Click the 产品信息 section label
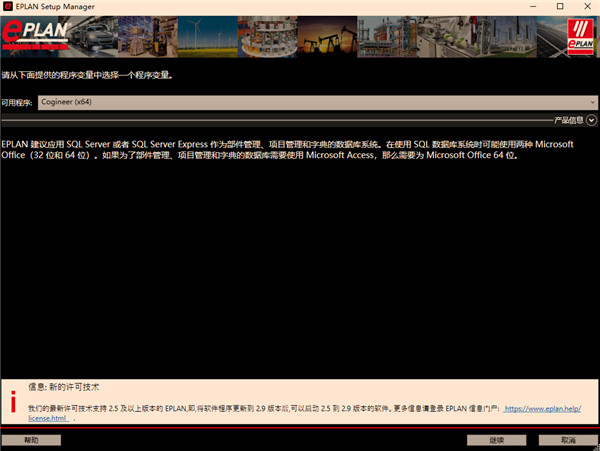The image size is (600, 451). [569, 120]
